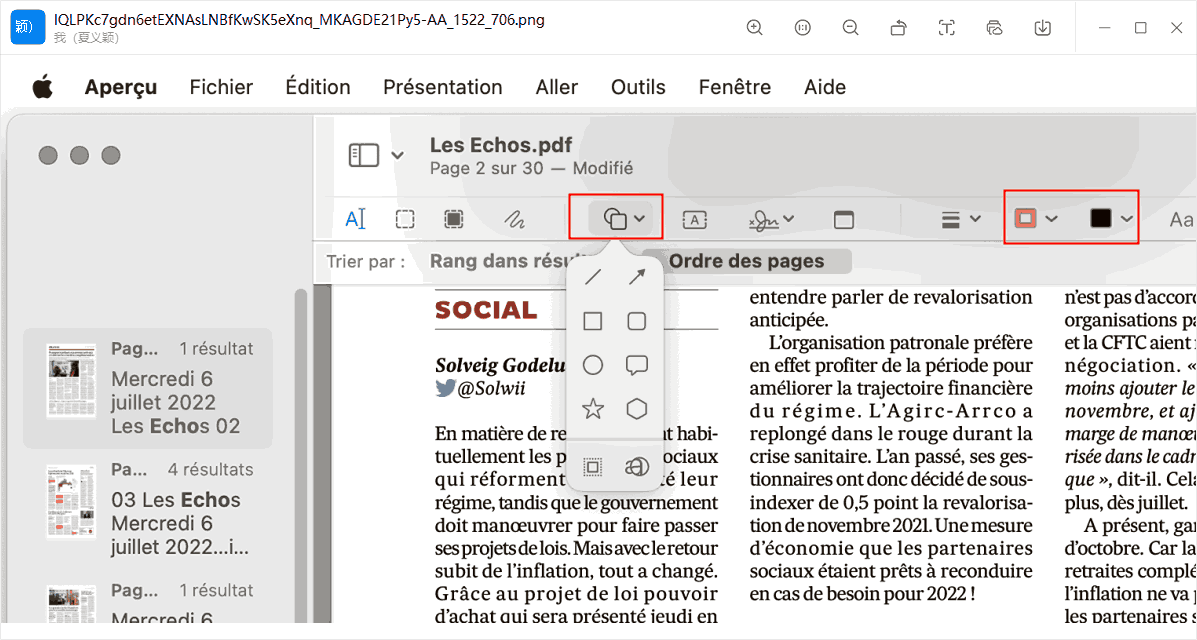Open the black fill color dropdown
The height and width of the screenshot is (640, 1197).
click(x=1111, y=219)
